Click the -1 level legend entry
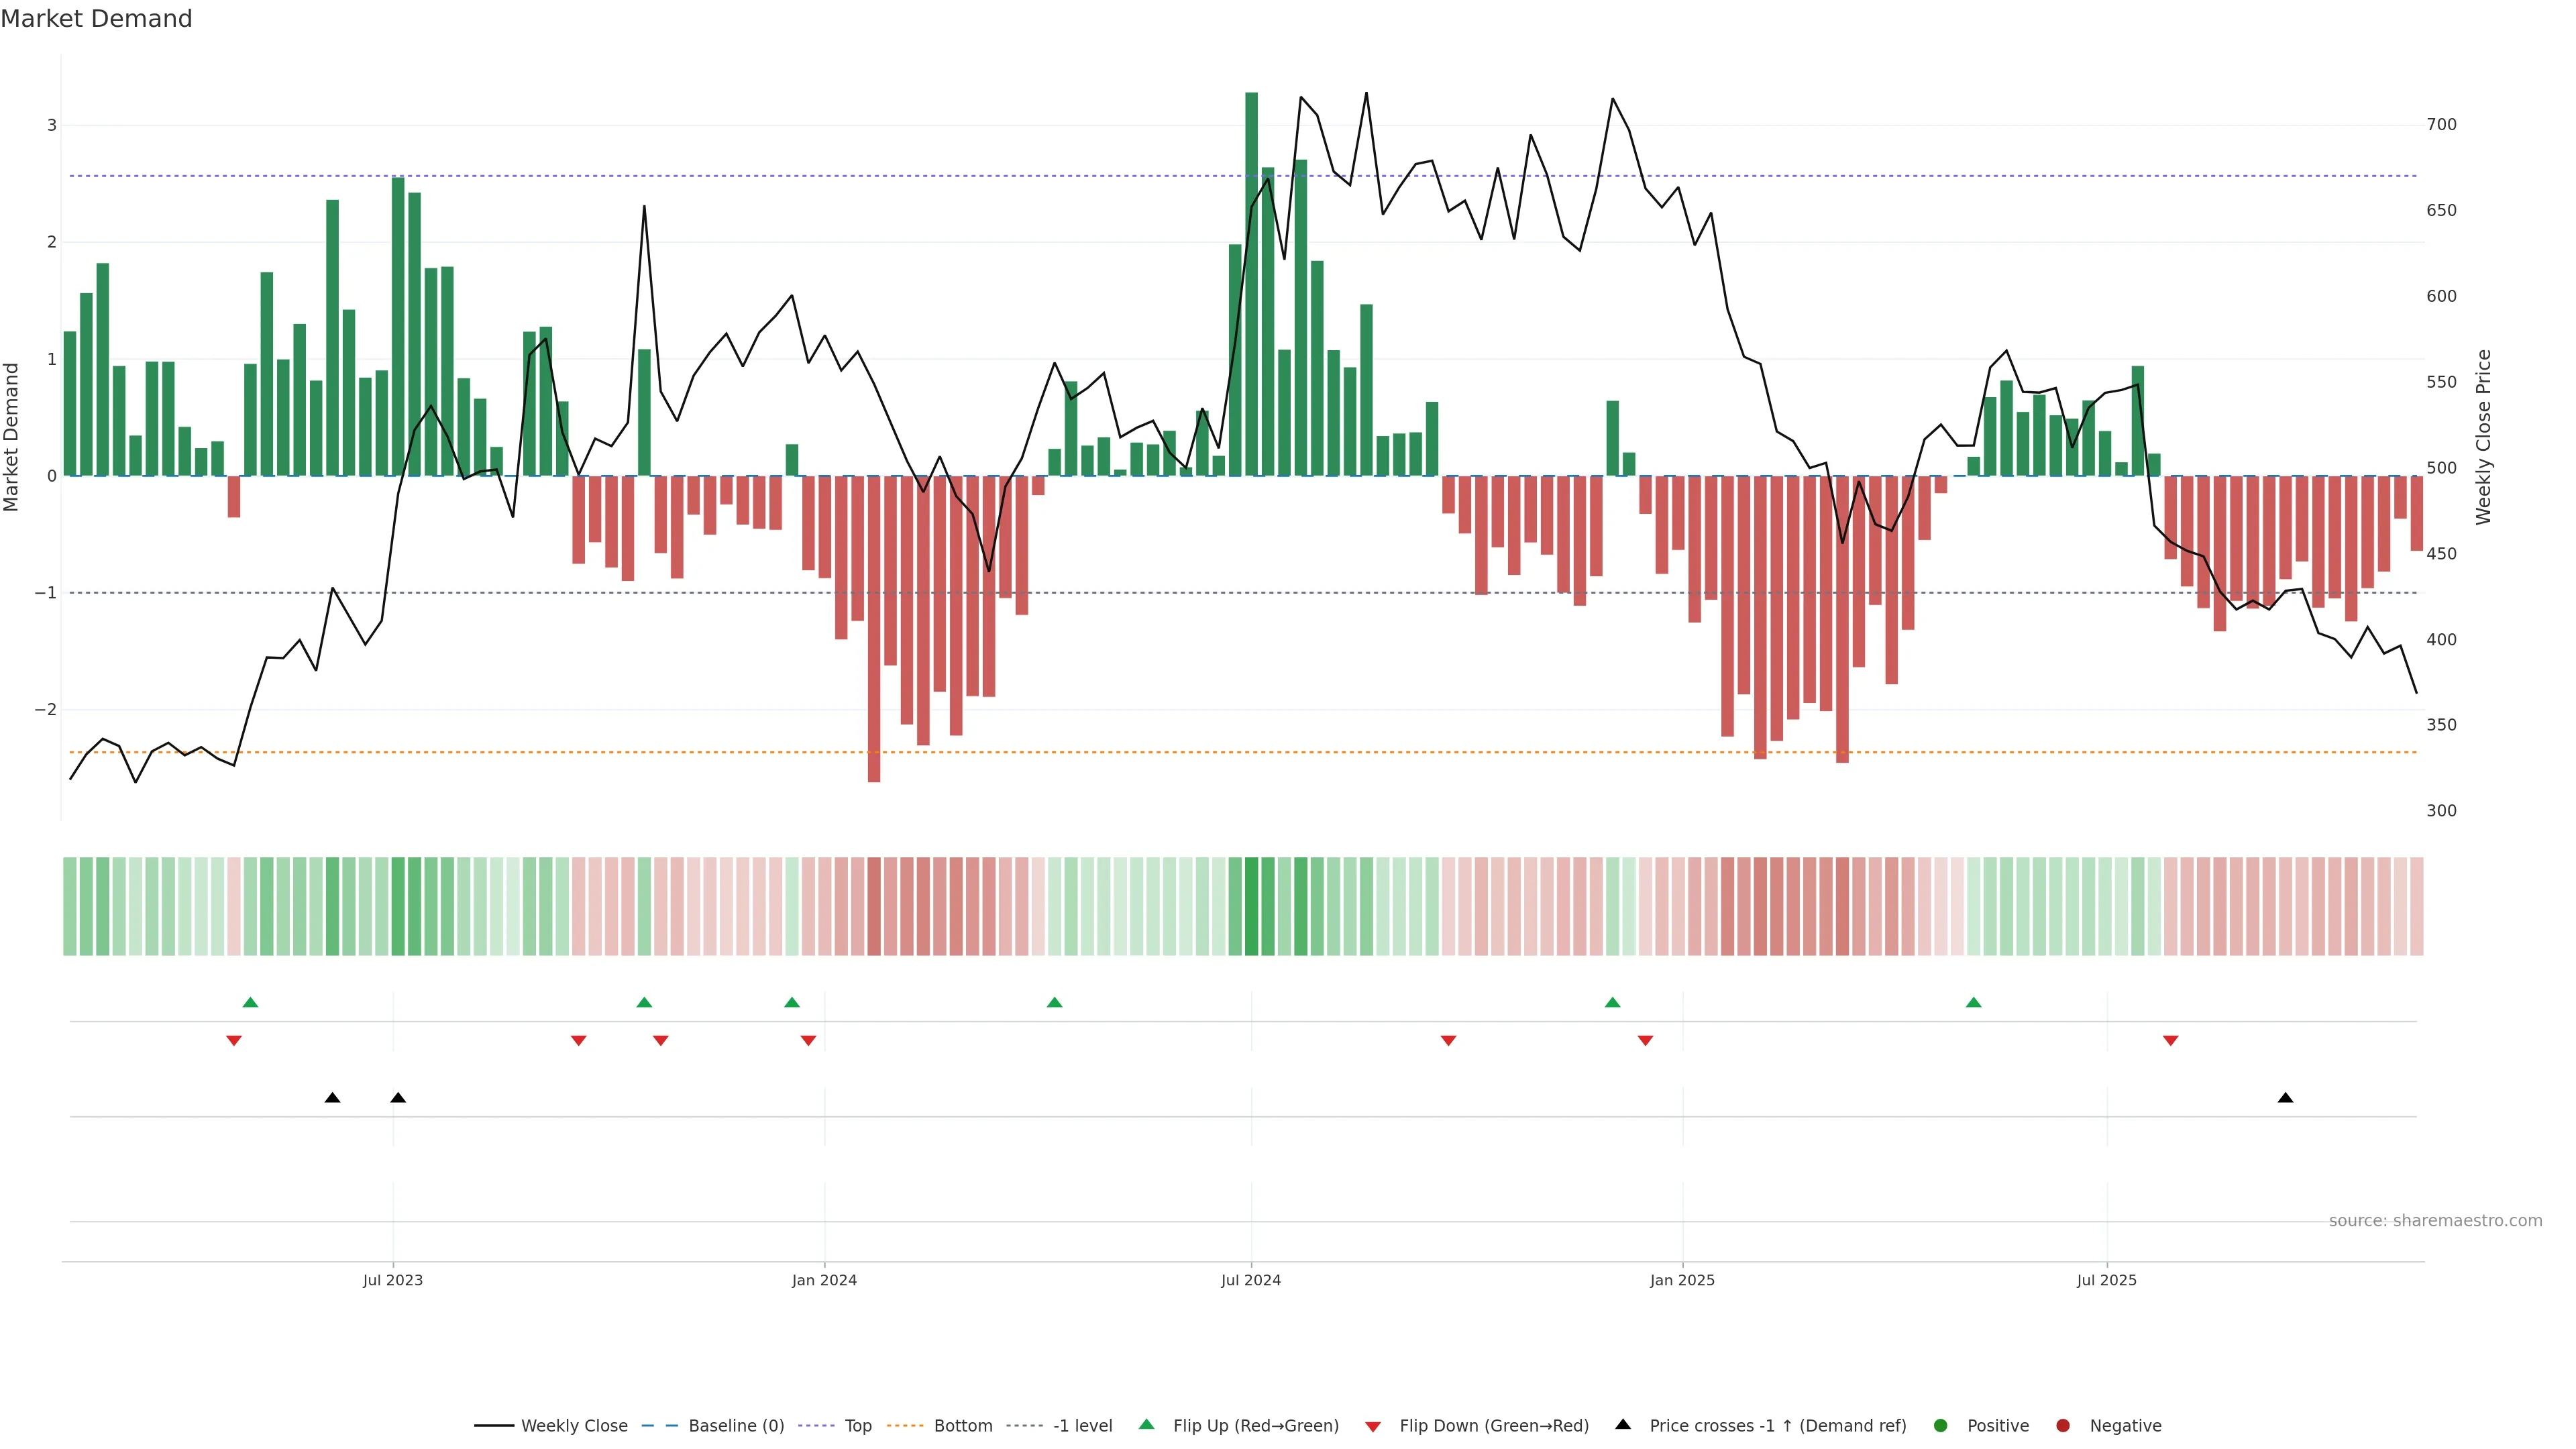The height and width of the screenshot is (1449, 2576). pos(1082,1426)
